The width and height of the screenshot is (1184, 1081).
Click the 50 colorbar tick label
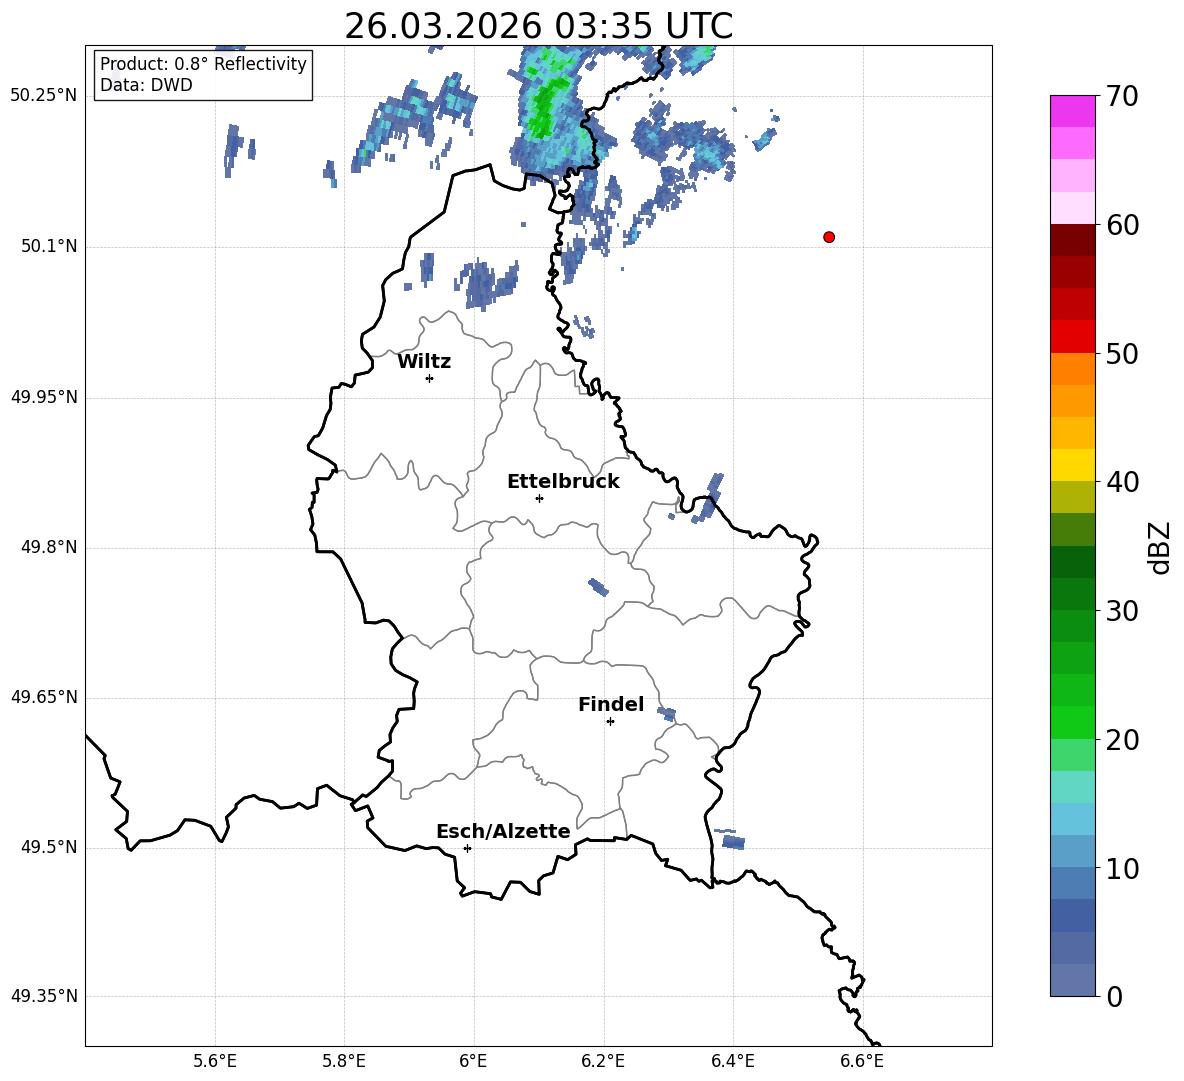[1122, 353]
